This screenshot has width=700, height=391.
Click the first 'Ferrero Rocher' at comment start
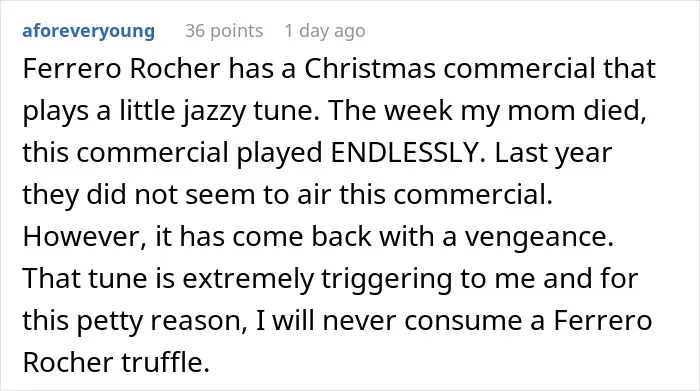(x=121, y=69)
